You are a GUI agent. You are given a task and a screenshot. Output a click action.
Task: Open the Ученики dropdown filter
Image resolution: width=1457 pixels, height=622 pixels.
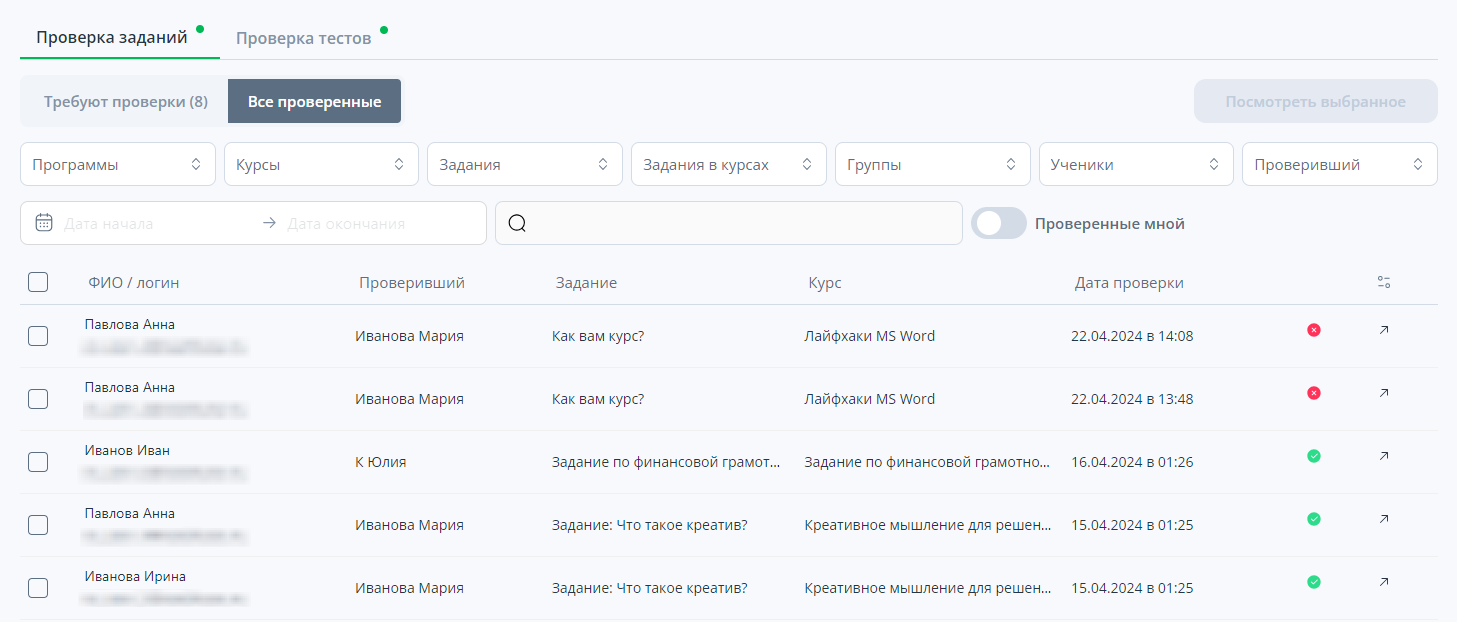click(x=1135, y=165)
